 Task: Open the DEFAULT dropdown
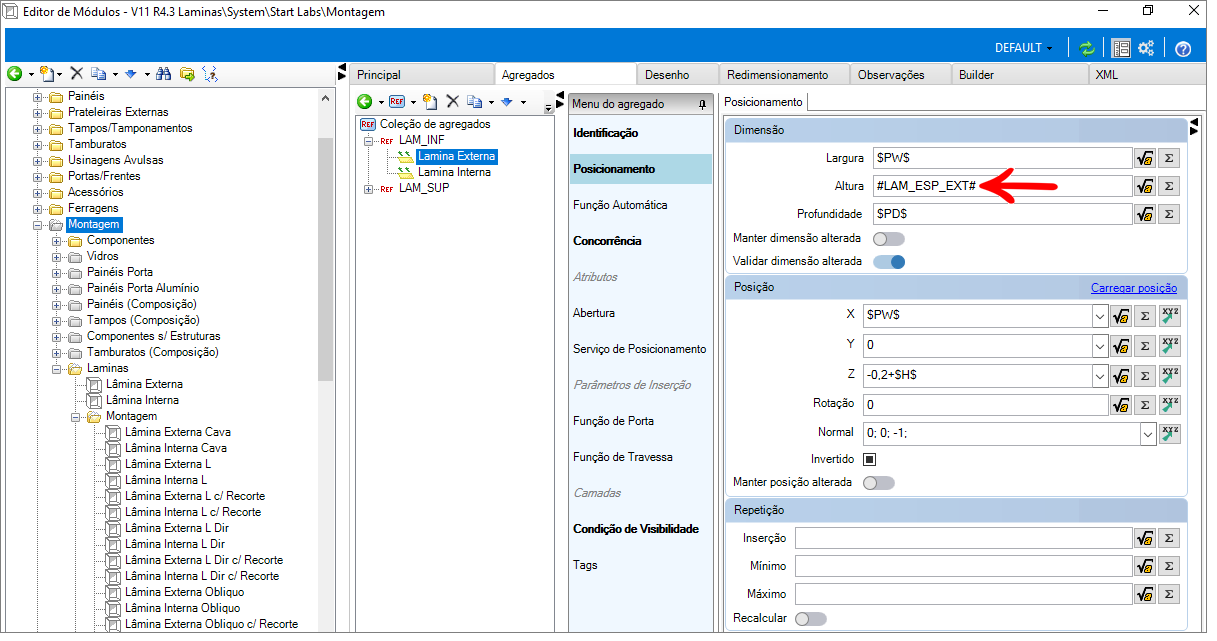pyautogui.click(x=1023, y=48)
